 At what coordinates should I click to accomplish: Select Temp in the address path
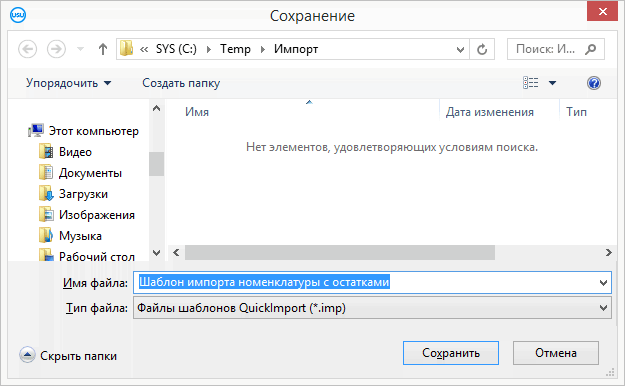(x=236, y=49)
